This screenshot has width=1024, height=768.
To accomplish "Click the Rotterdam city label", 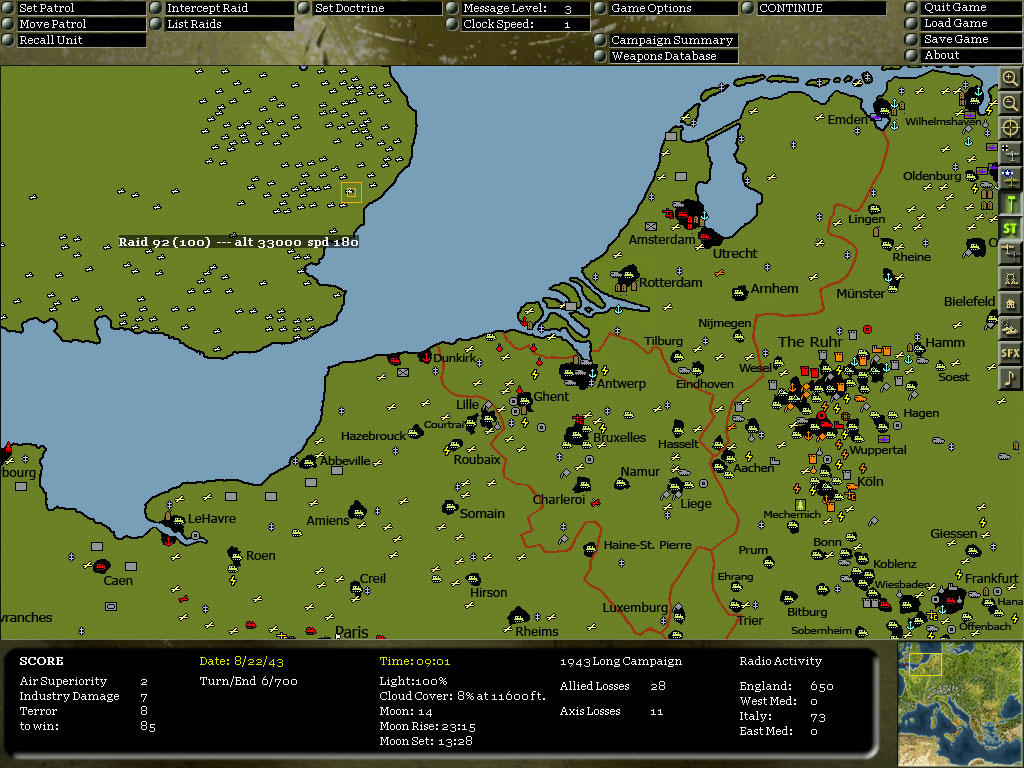I will pos(671,283).
